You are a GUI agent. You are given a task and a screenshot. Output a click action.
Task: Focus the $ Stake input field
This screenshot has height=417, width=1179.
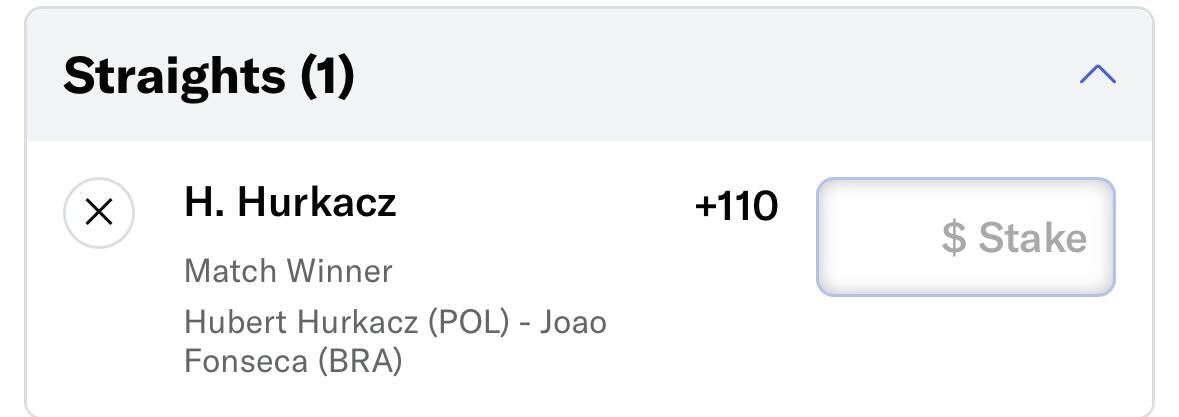pyautogui.click(x=965, y=237)
